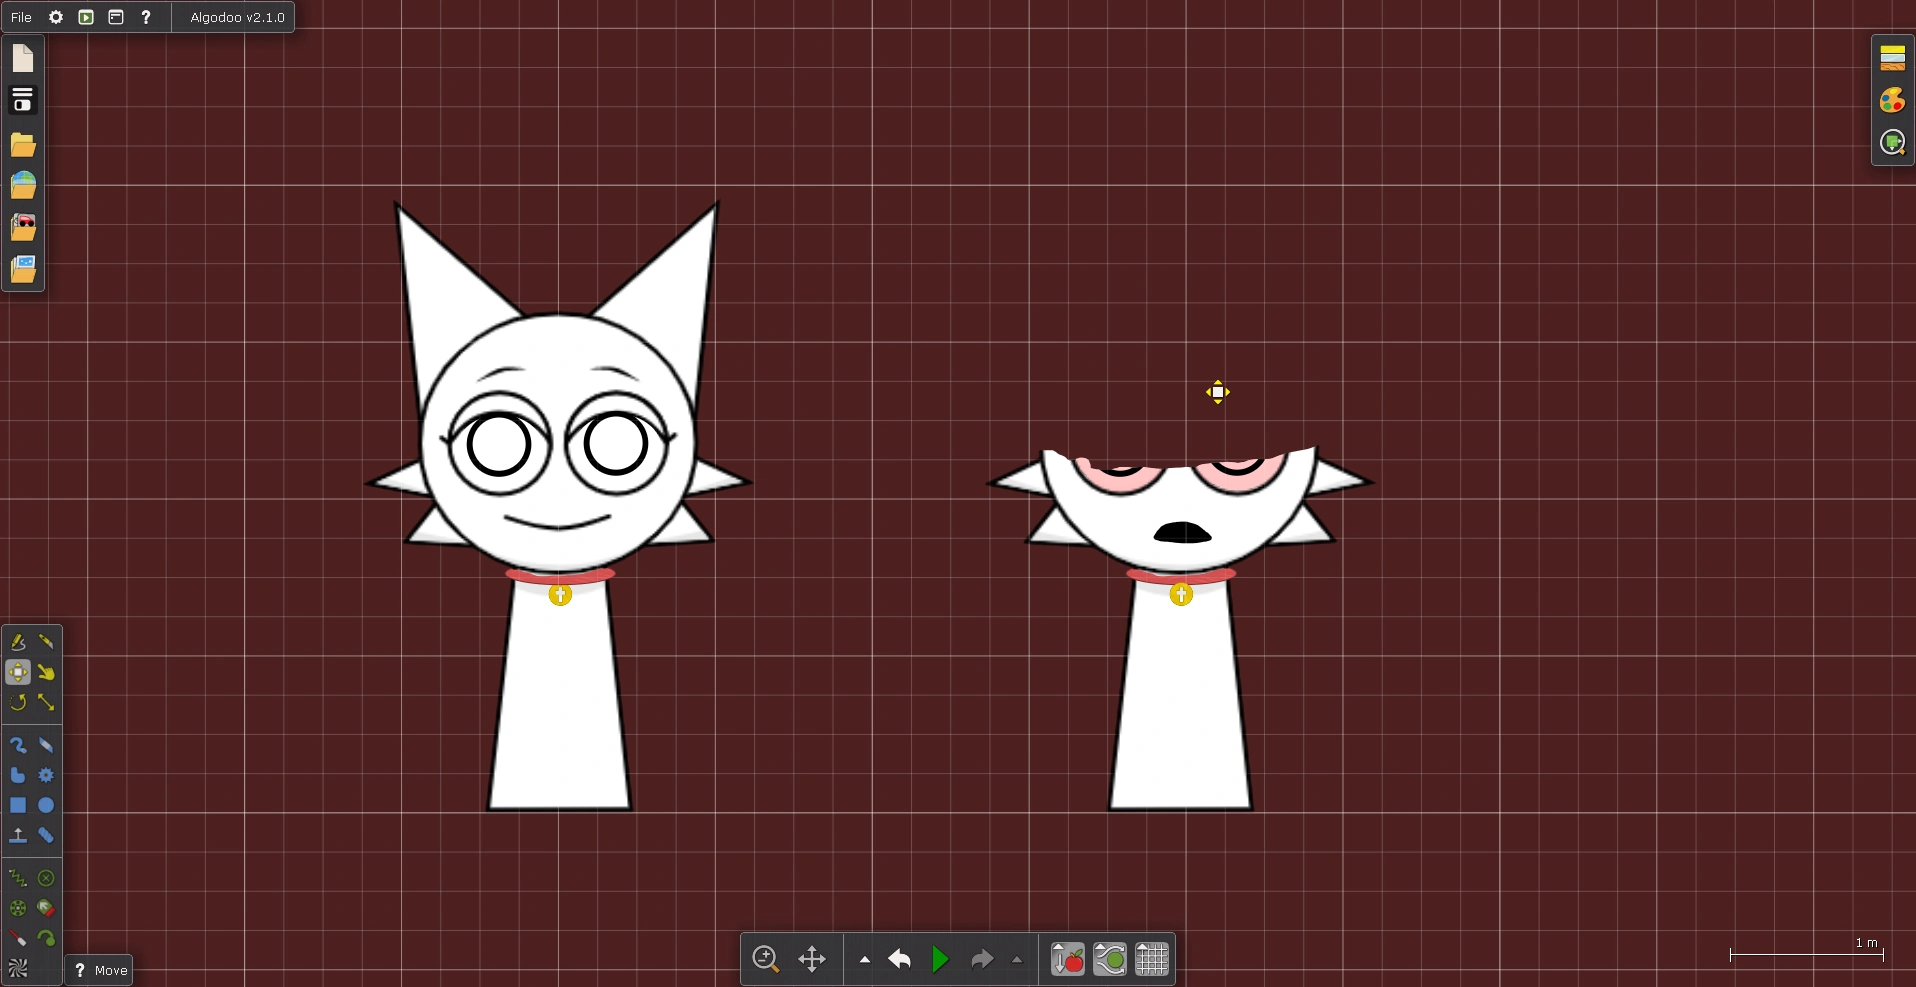Toggle the grid display

pos(1152,959)
